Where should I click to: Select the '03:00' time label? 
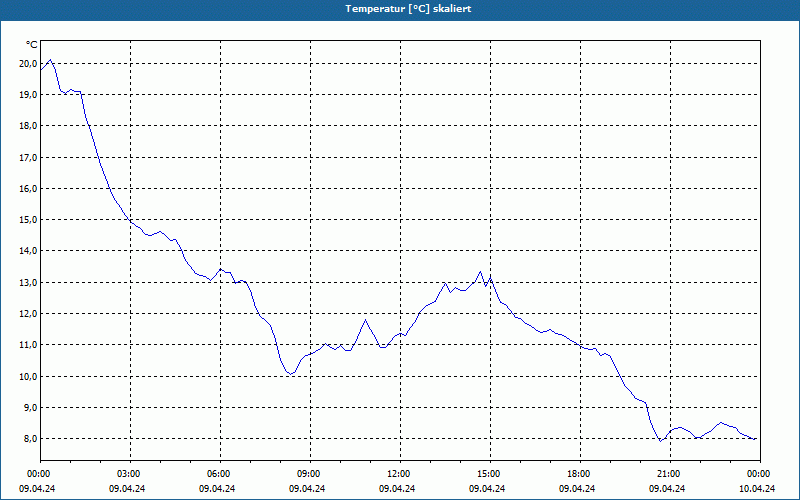(130, 474)
